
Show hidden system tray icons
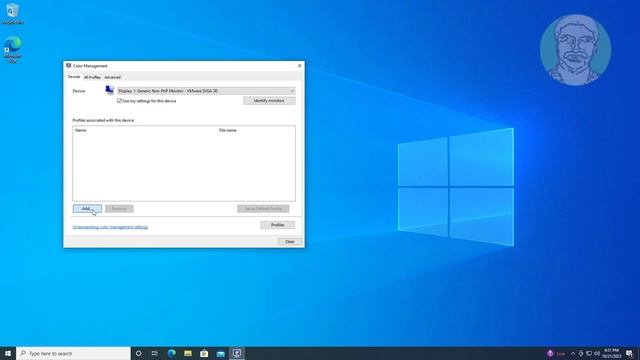[x=573, y=353]
